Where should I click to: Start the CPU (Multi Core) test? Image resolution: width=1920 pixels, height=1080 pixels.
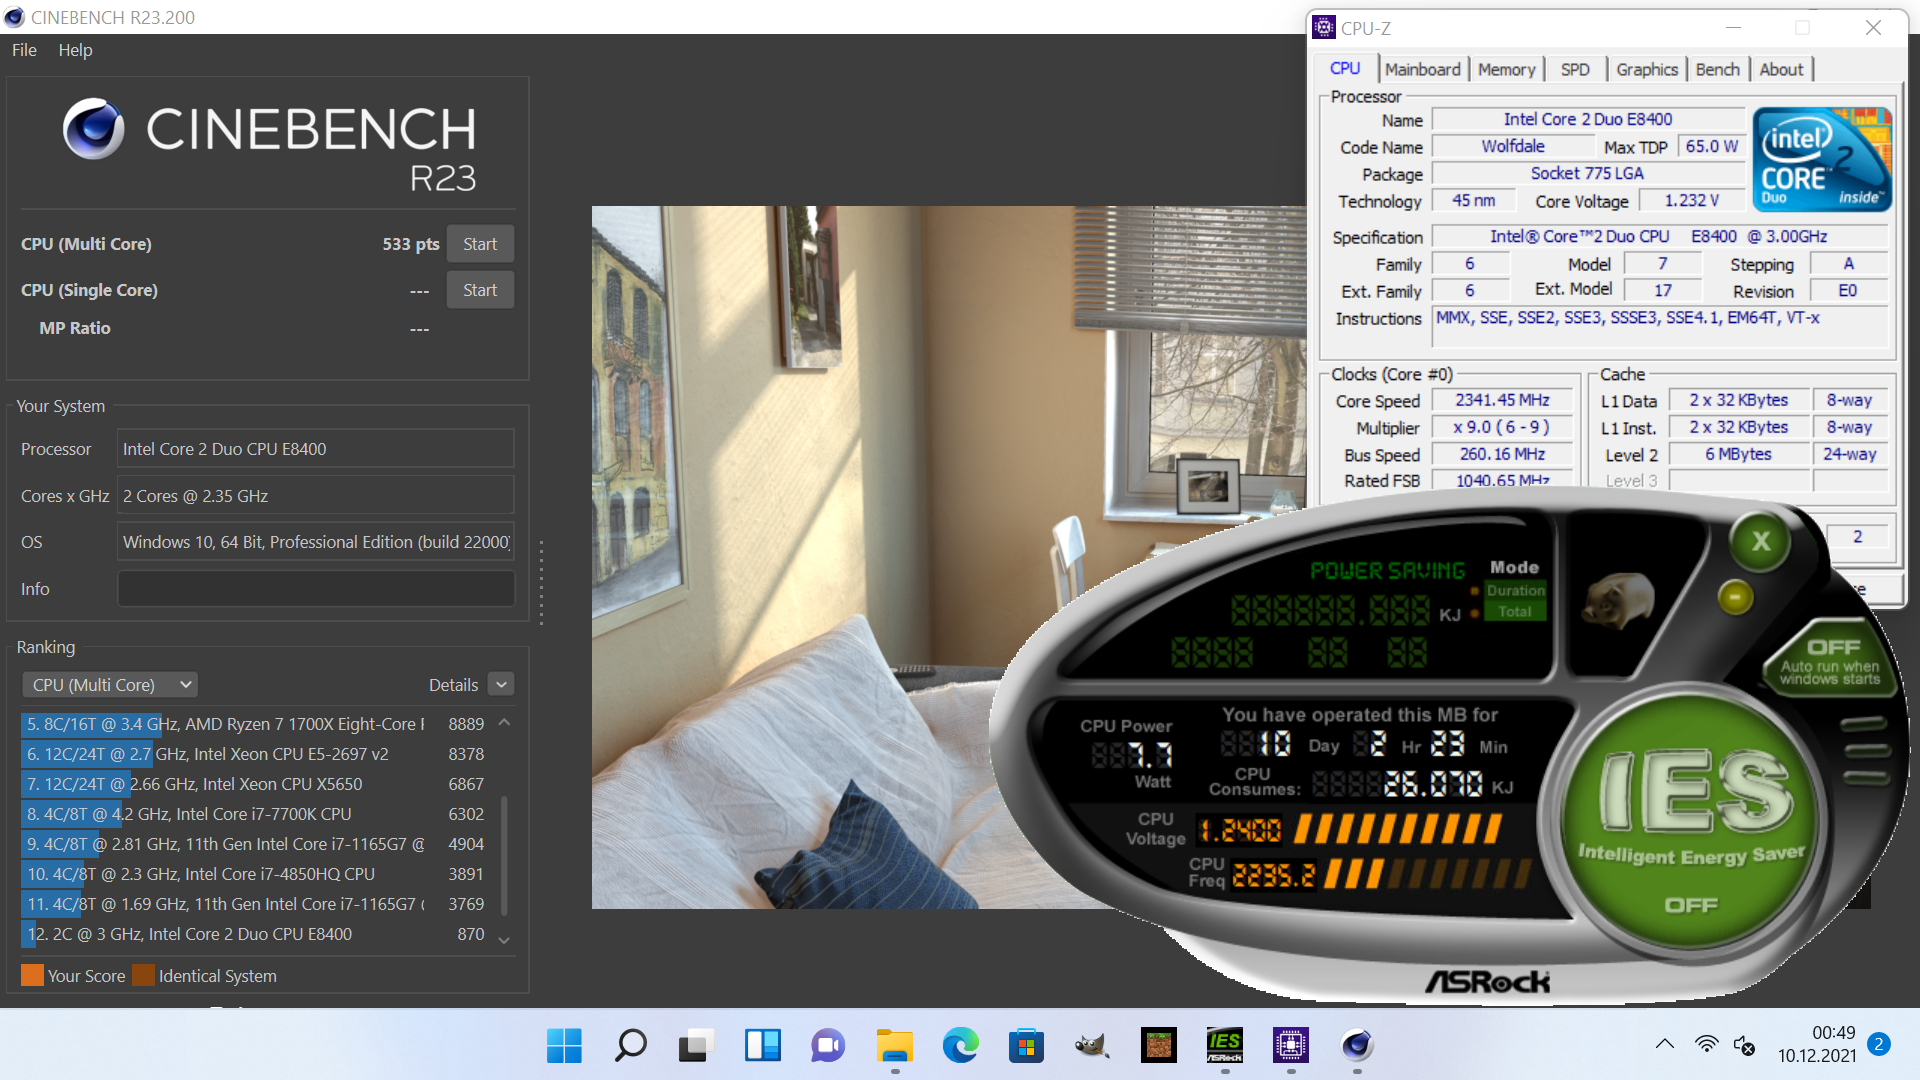[x=480, y=244]
